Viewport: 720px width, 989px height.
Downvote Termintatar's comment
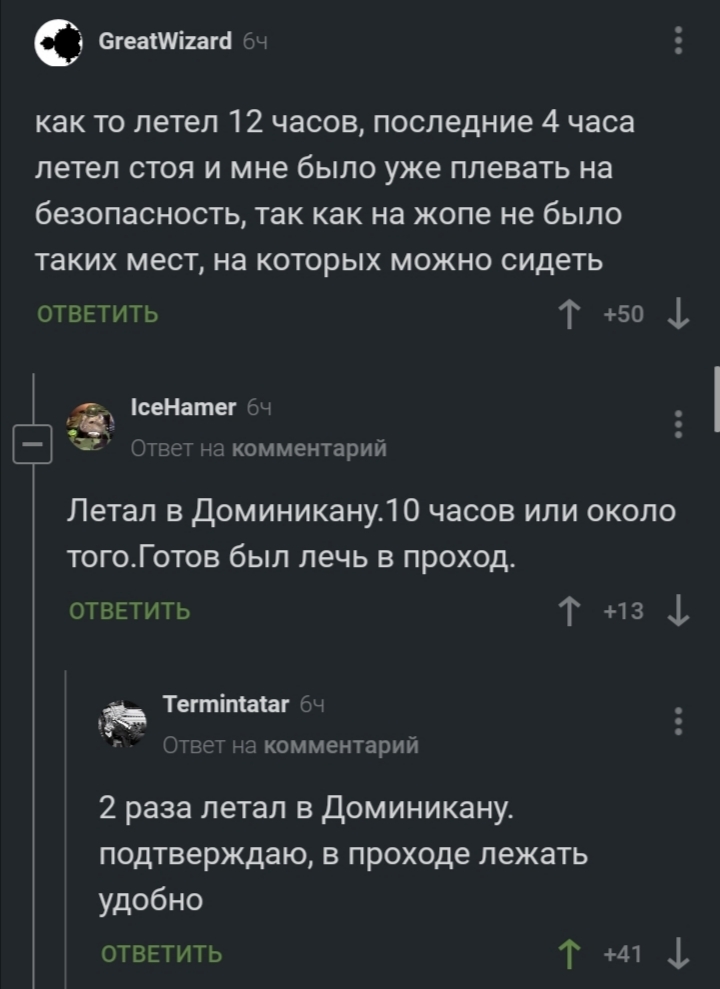677,953
